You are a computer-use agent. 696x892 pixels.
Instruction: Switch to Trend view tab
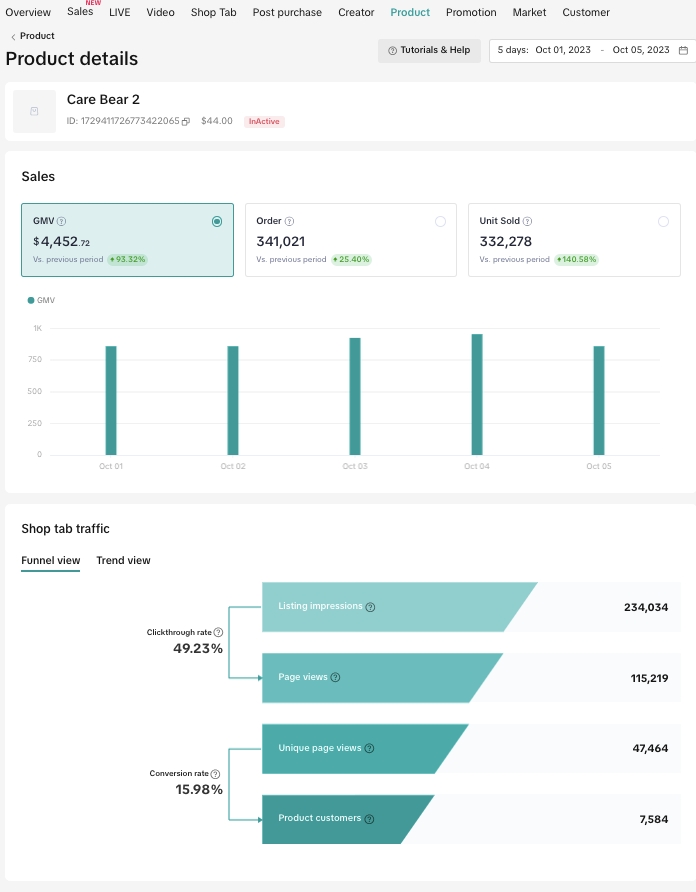(x=123, y=560)
